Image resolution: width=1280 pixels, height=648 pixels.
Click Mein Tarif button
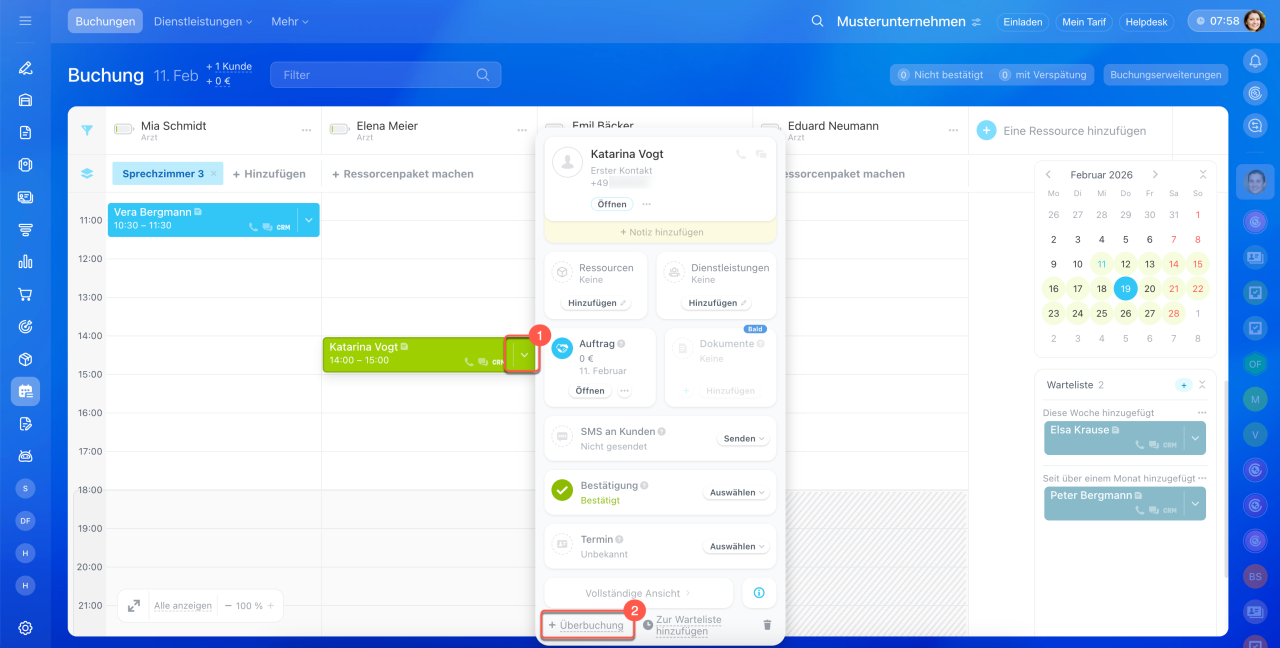(x=1085, y=21)
